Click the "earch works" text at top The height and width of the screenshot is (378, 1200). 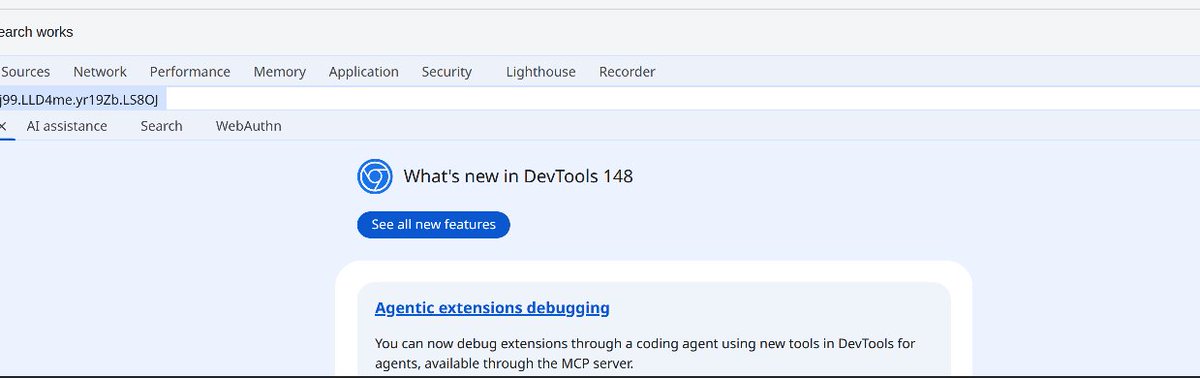pos(36,32)
